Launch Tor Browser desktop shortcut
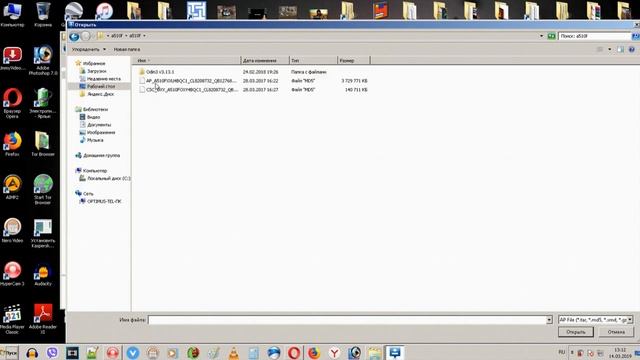Screen dimensions: 640x360 pyautogui.click(x=43, y=144)
